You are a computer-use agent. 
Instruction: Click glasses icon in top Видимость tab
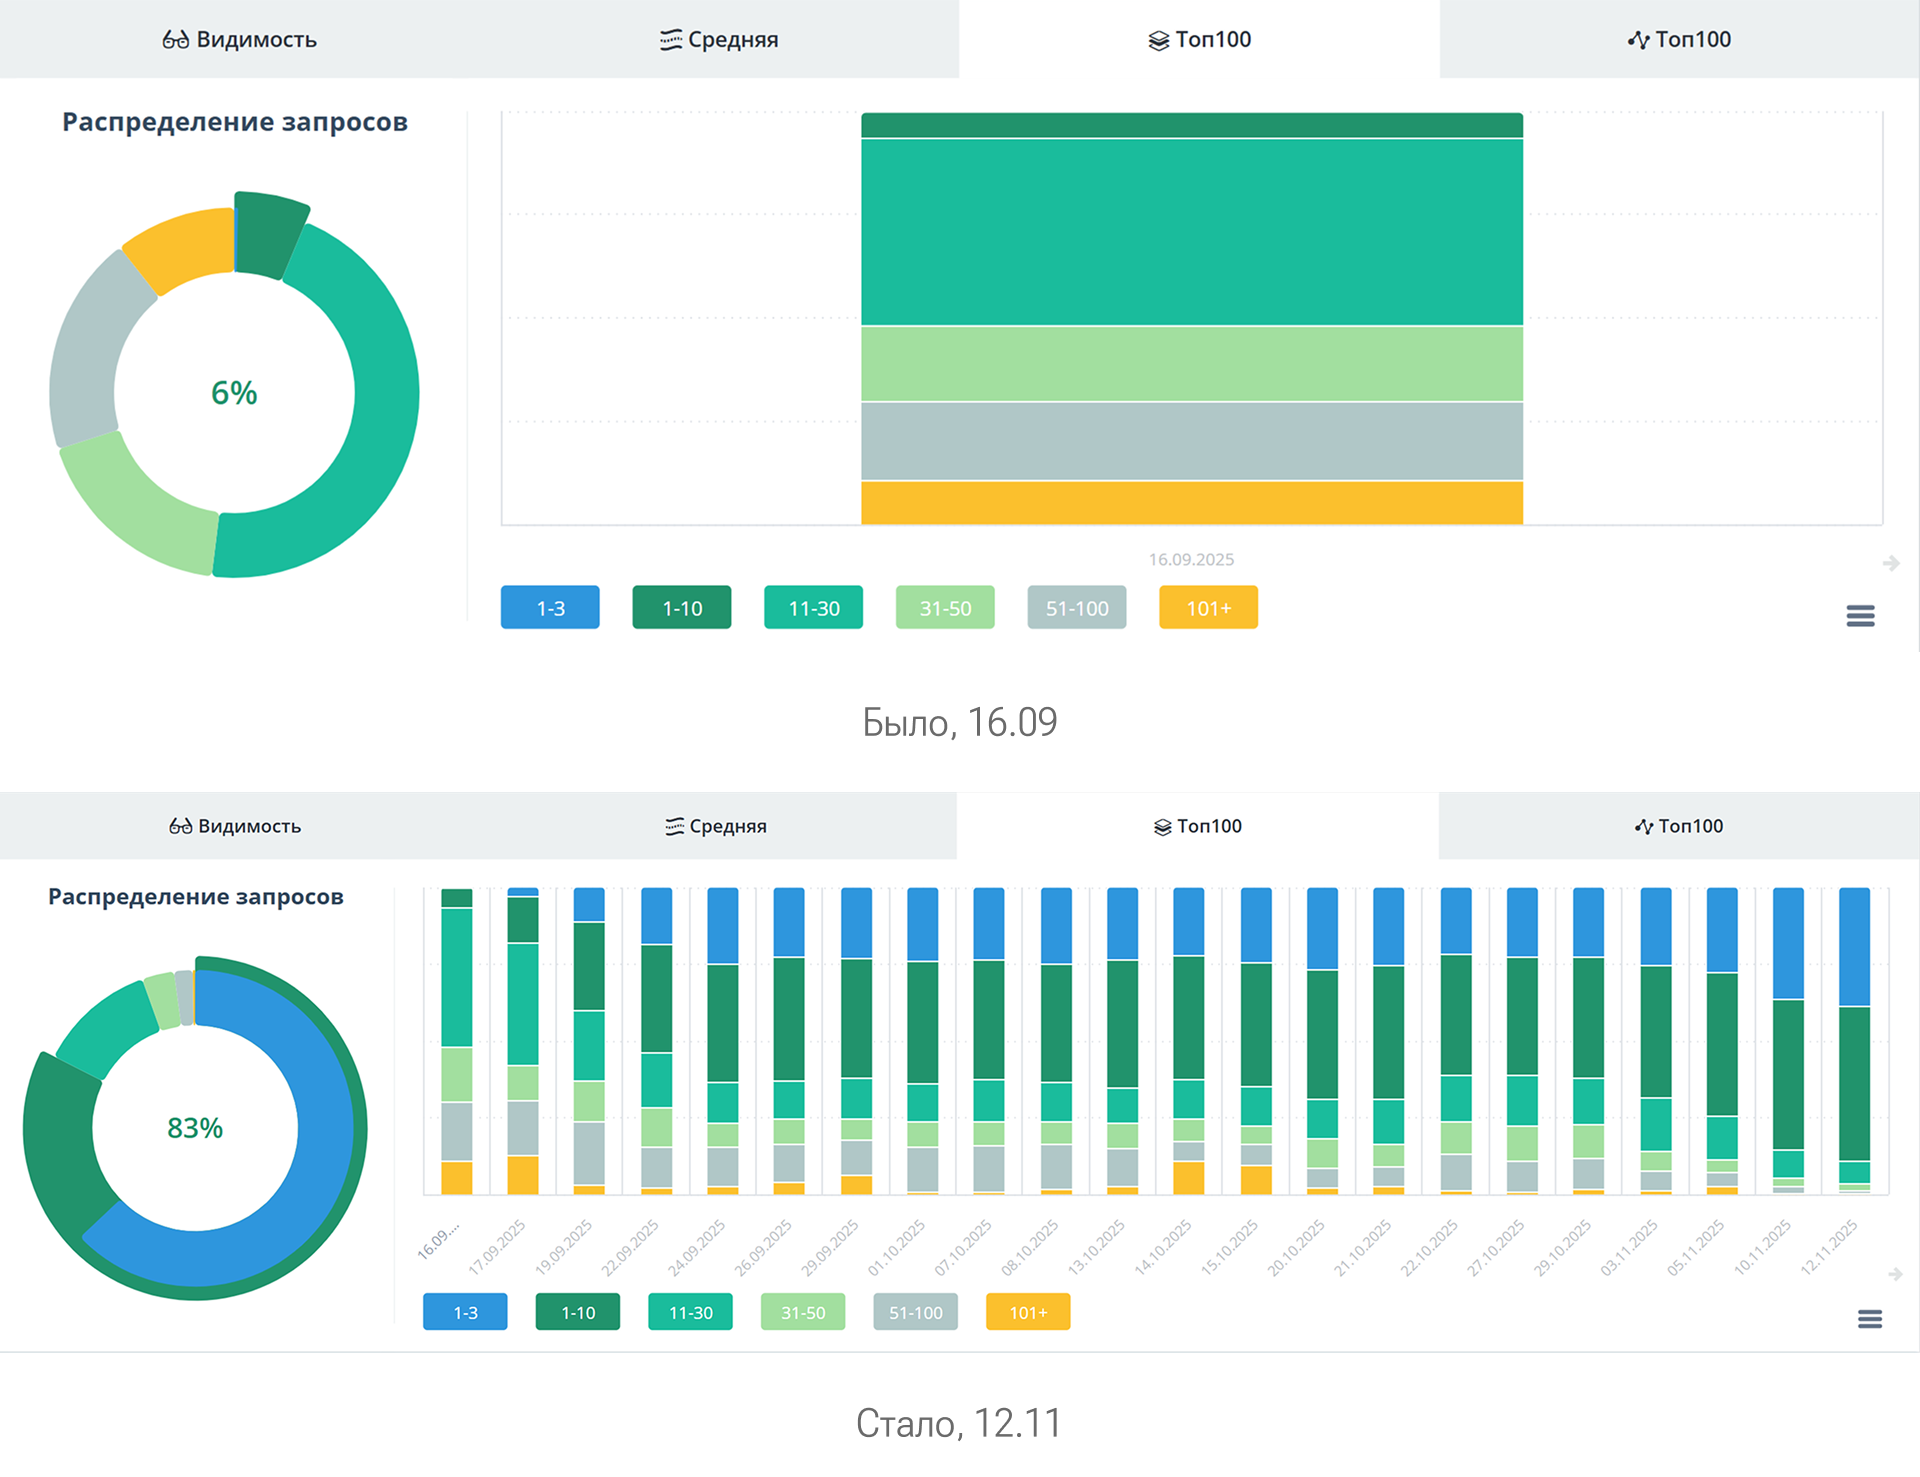[175, 40]
